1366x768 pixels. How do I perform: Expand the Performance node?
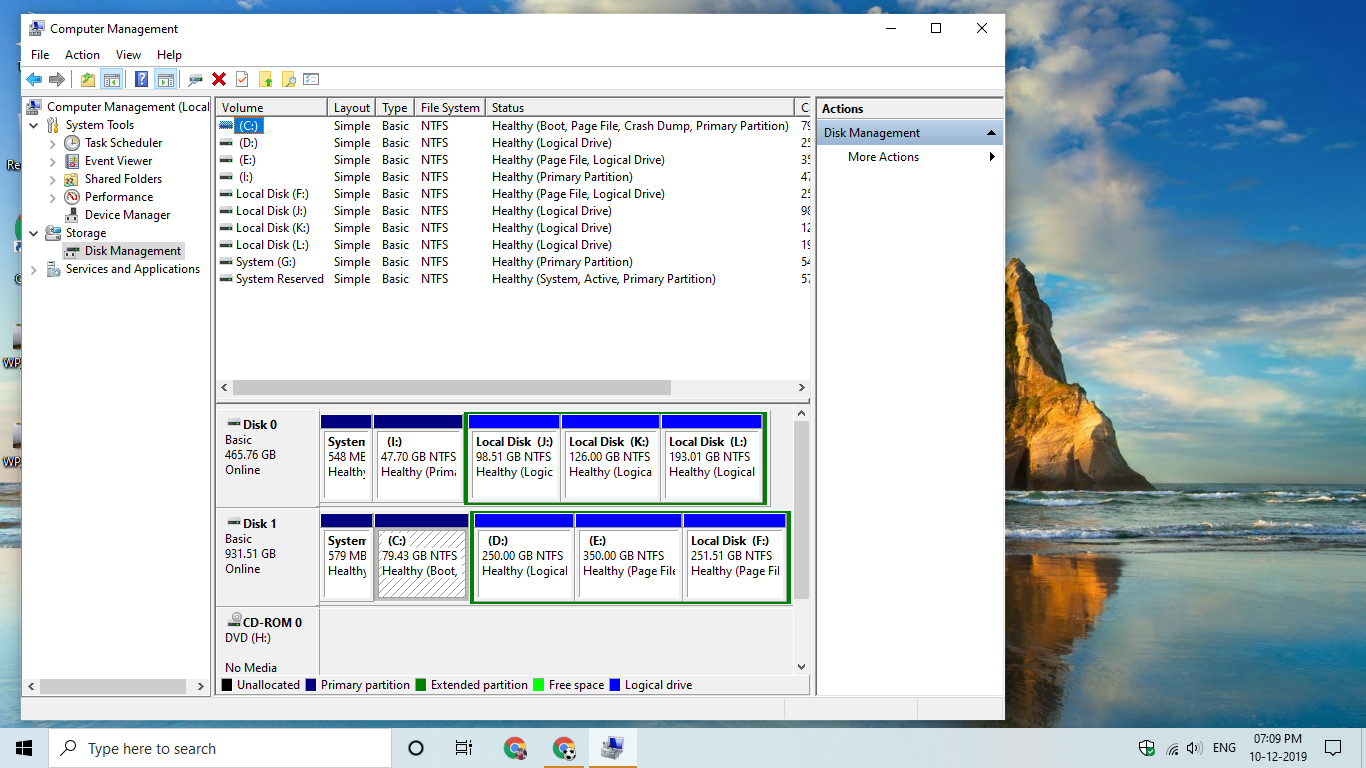coord(53,197)
